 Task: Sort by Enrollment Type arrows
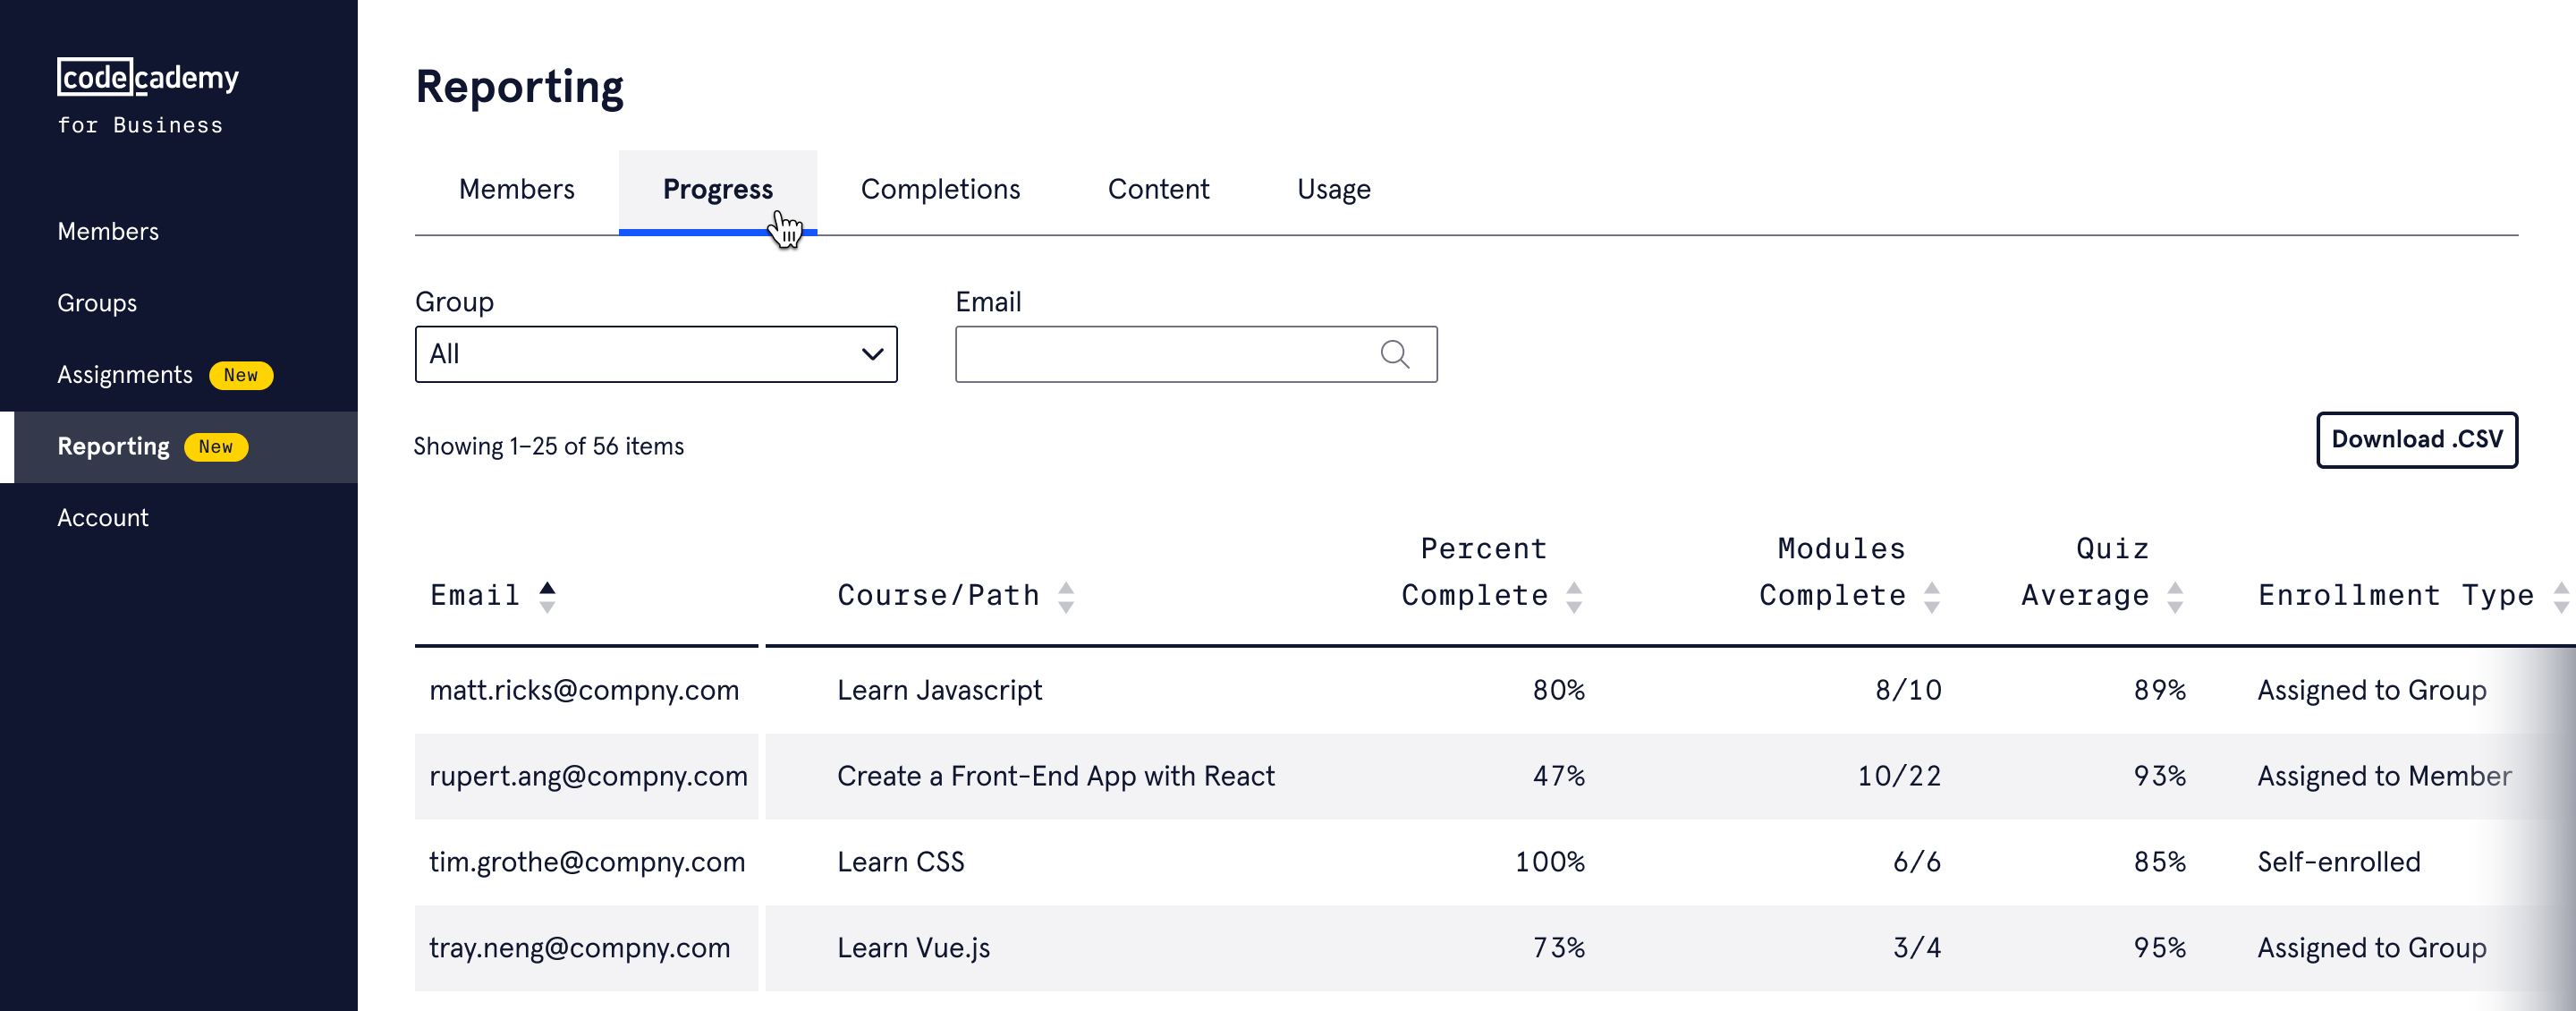(2560, 597)
